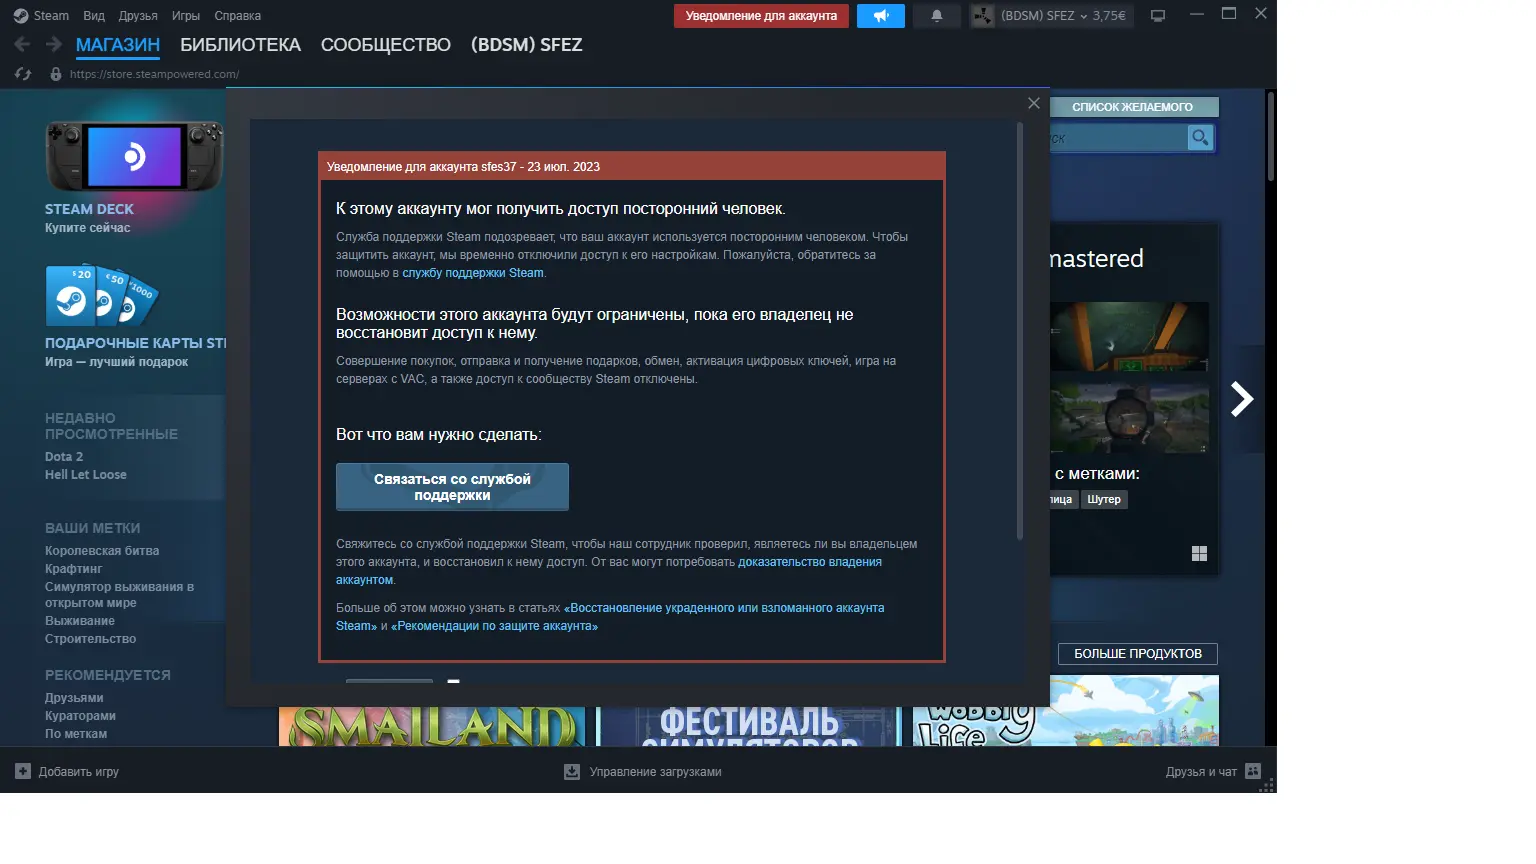Open Hell Let Loose from recently viewed
Image resolution: width=1536 pixels, height=864 pixels.
[86, 475]
